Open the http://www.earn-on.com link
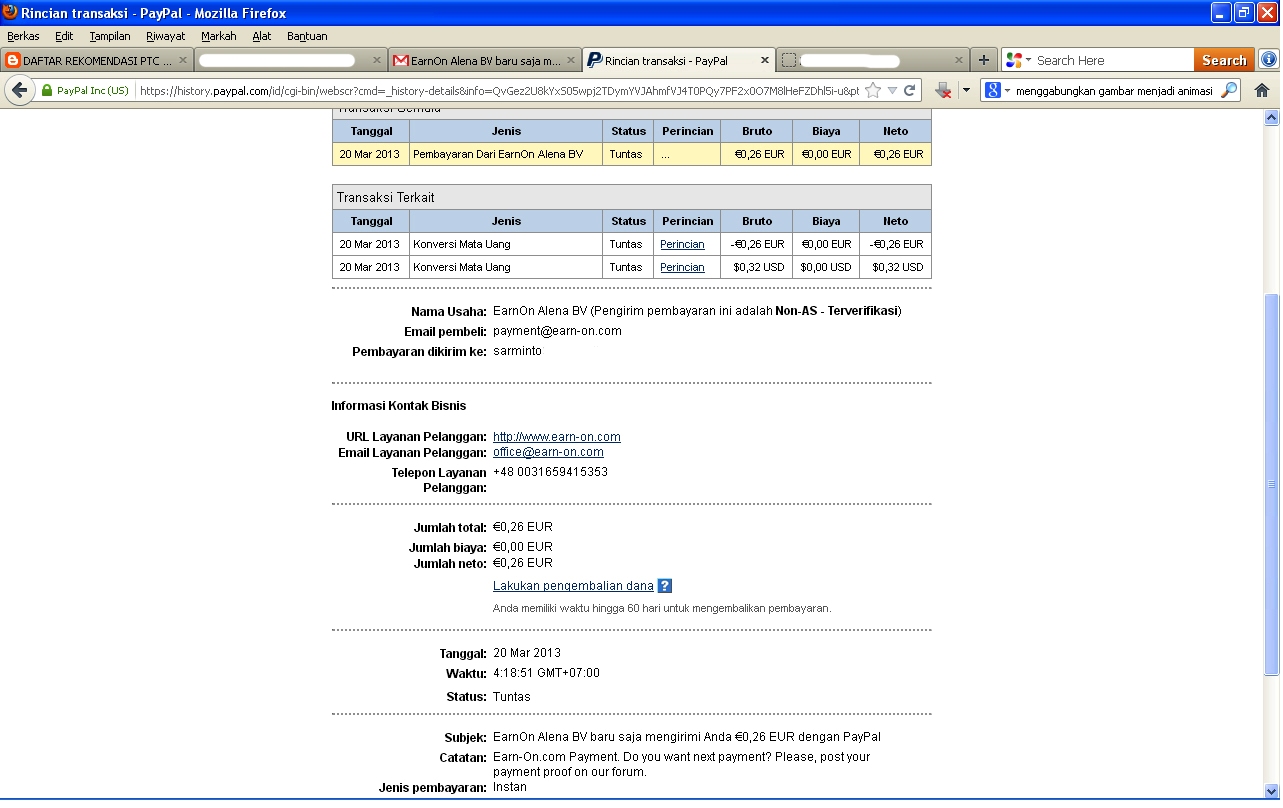 557,437
